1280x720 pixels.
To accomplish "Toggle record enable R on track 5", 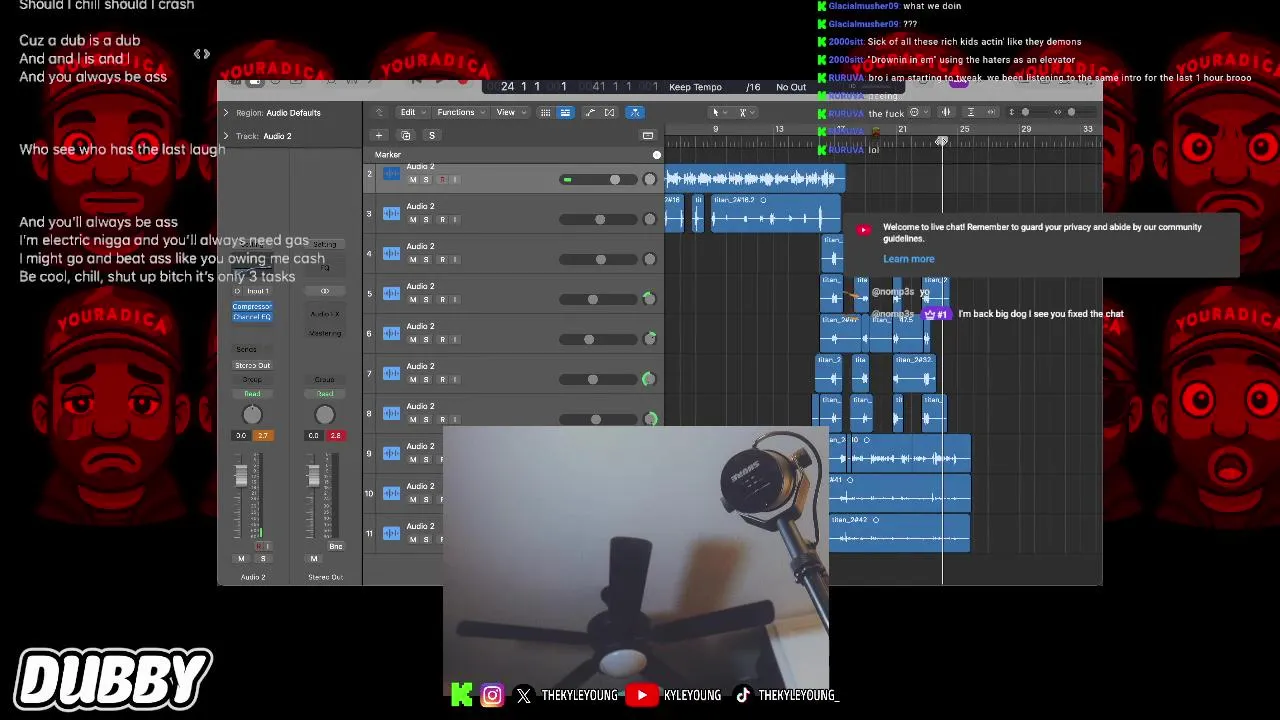I will point(442,299).
